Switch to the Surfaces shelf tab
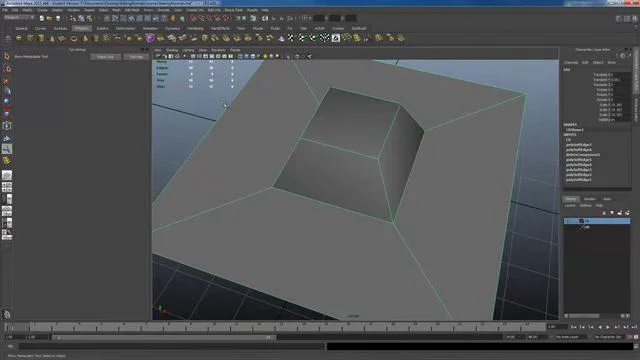640x360 pixels. (60, 29)
